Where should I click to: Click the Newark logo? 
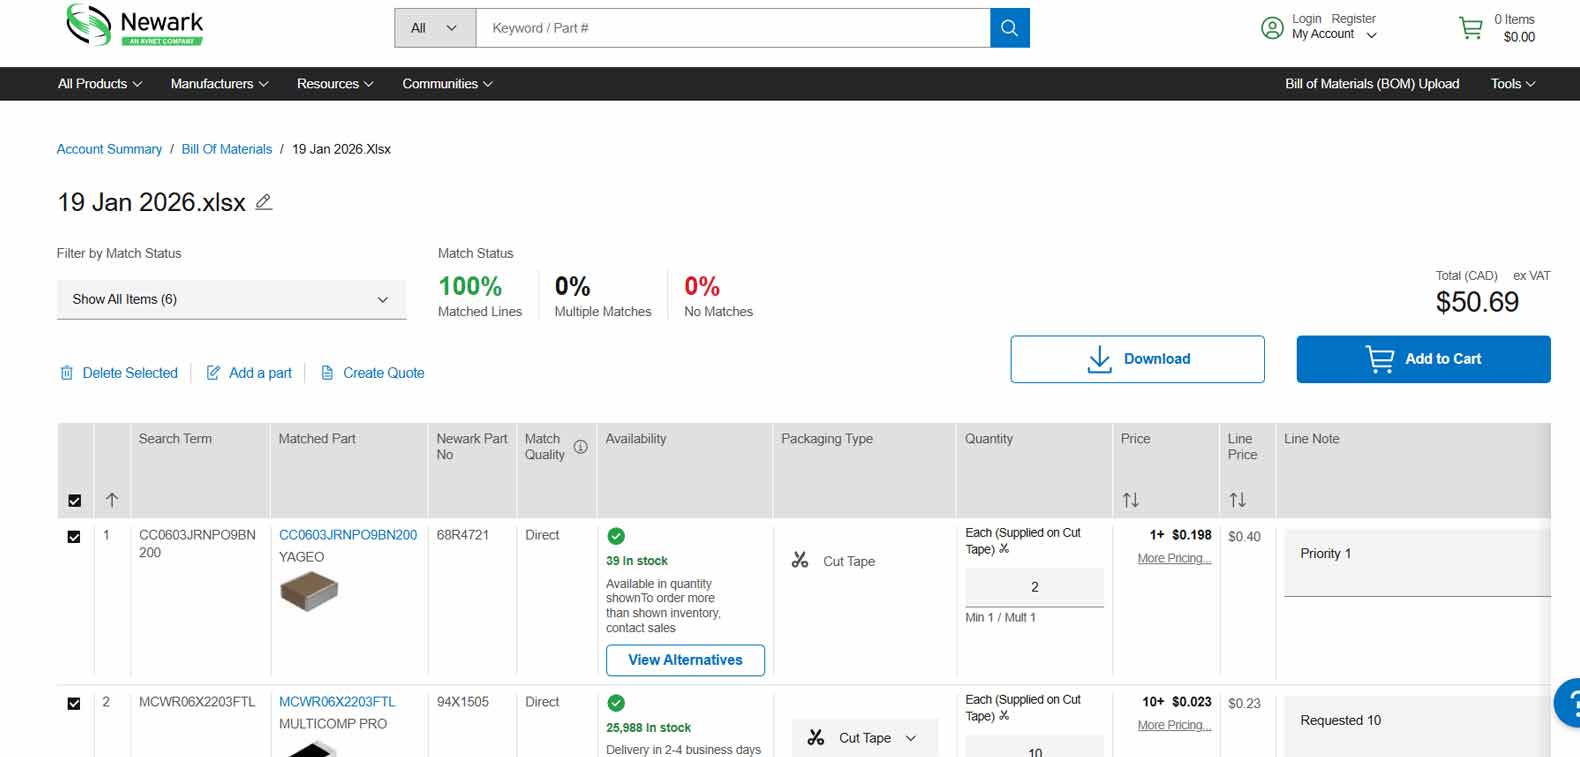[x=135, y=25]
